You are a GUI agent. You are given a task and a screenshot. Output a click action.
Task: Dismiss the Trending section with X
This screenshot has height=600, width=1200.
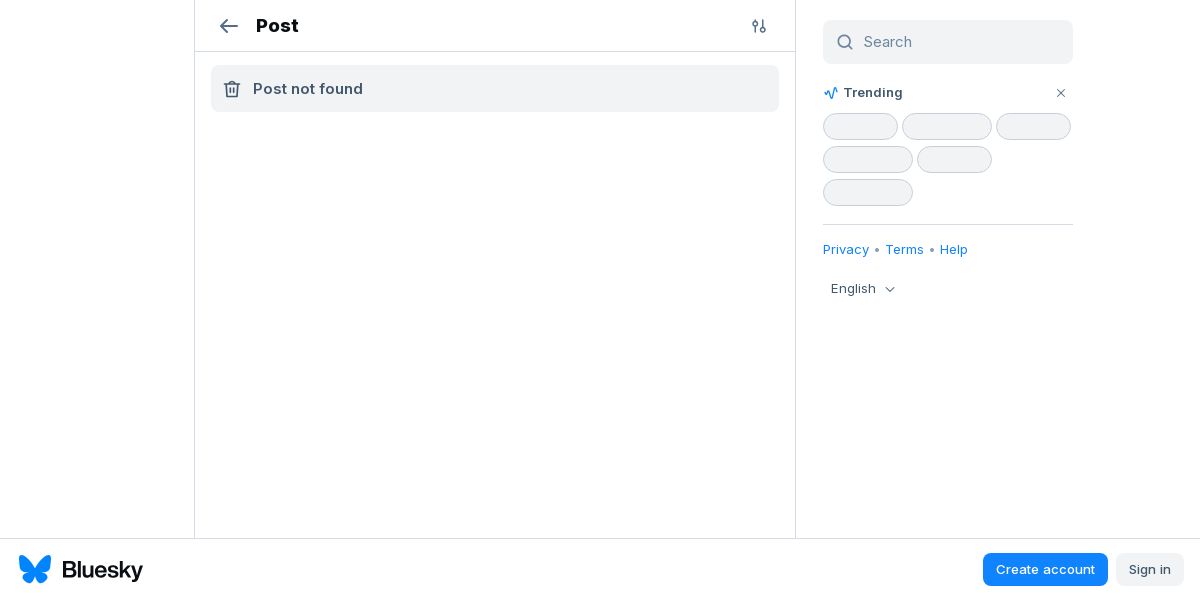1061,93
